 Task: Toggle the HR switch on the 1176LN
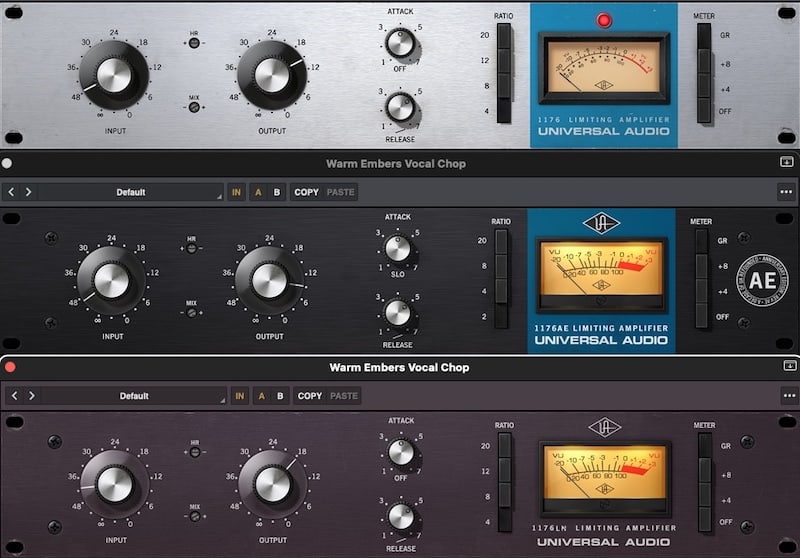tap(195, 452)
